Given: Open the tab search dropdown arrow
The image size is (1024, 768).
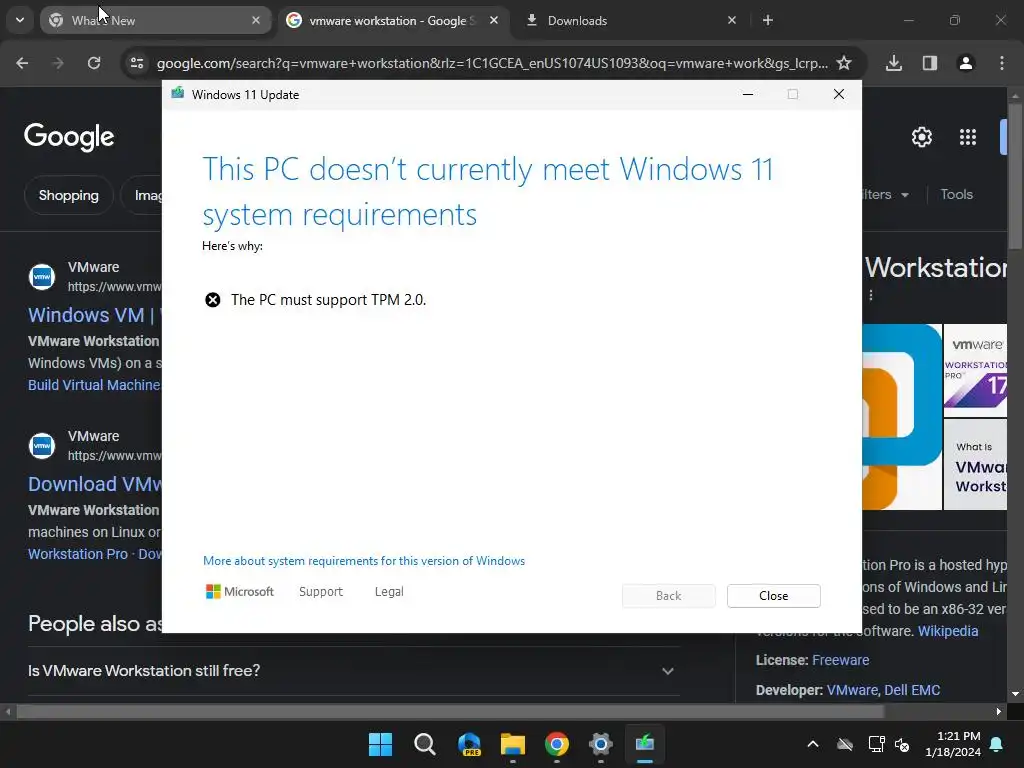Looking at the screenshot, I should [x=20, y=20].
